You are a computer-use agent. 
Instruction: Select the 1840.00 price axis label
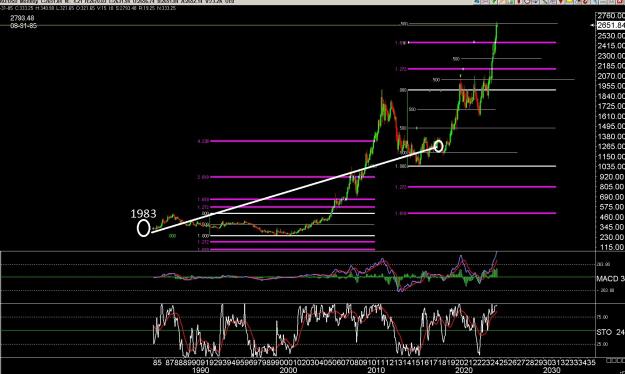[x=611, y=96]
